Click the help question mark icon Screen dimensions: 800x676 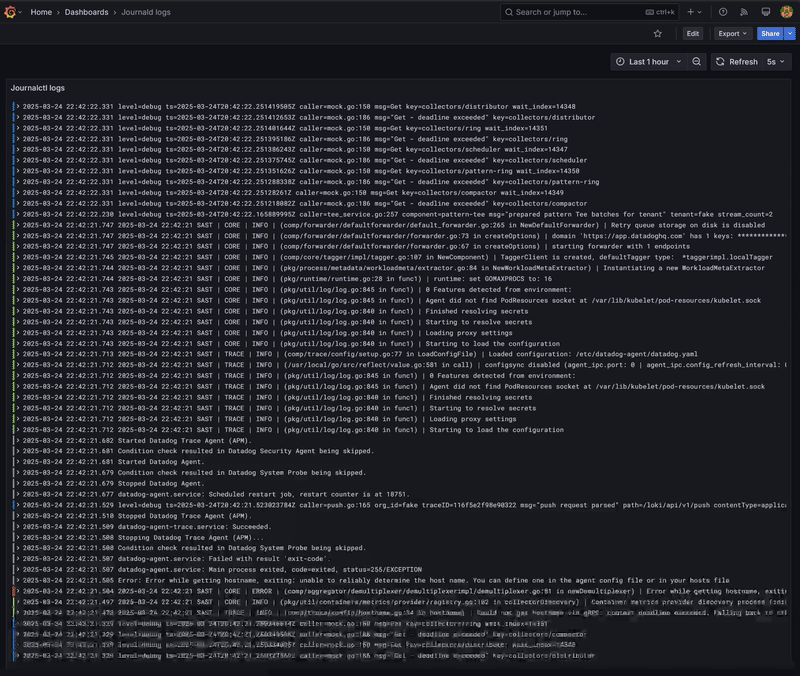722,12
